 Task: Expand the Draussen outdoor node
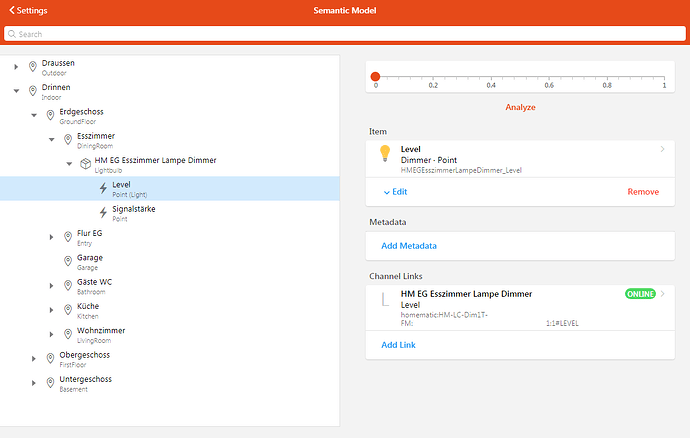click(16, 67)
